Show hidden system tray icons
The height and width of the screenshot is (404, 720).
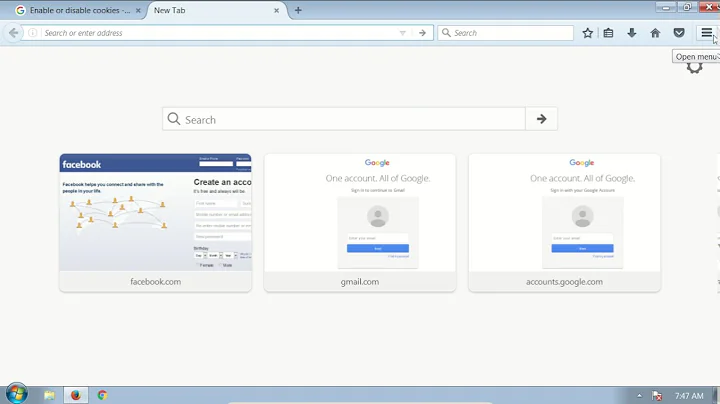coord(639,395)
